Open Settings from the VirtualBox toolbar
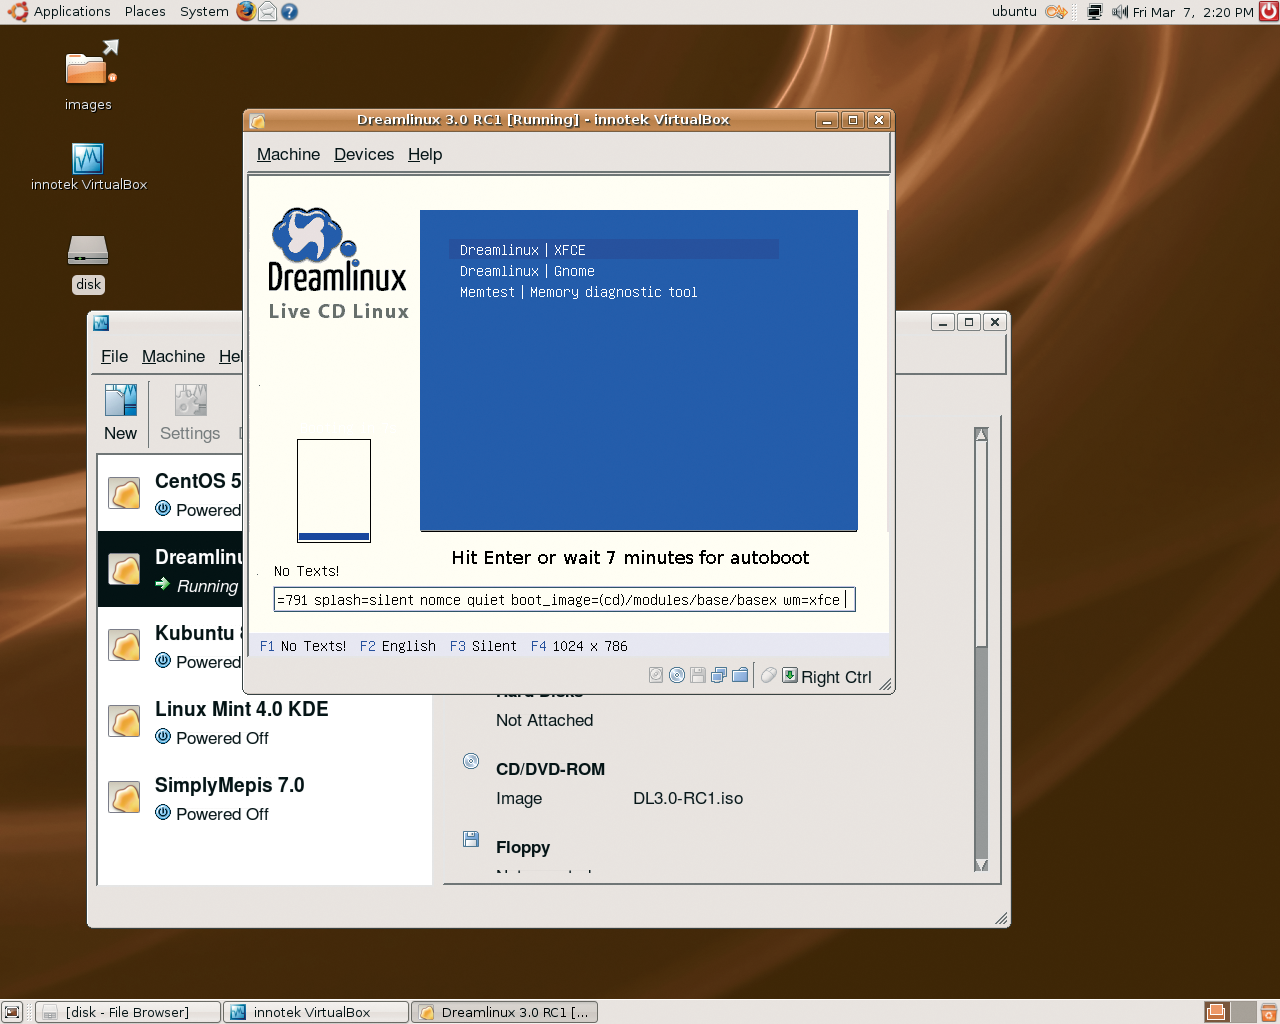The image size is (1280, 1024). [x=190, y=412]
